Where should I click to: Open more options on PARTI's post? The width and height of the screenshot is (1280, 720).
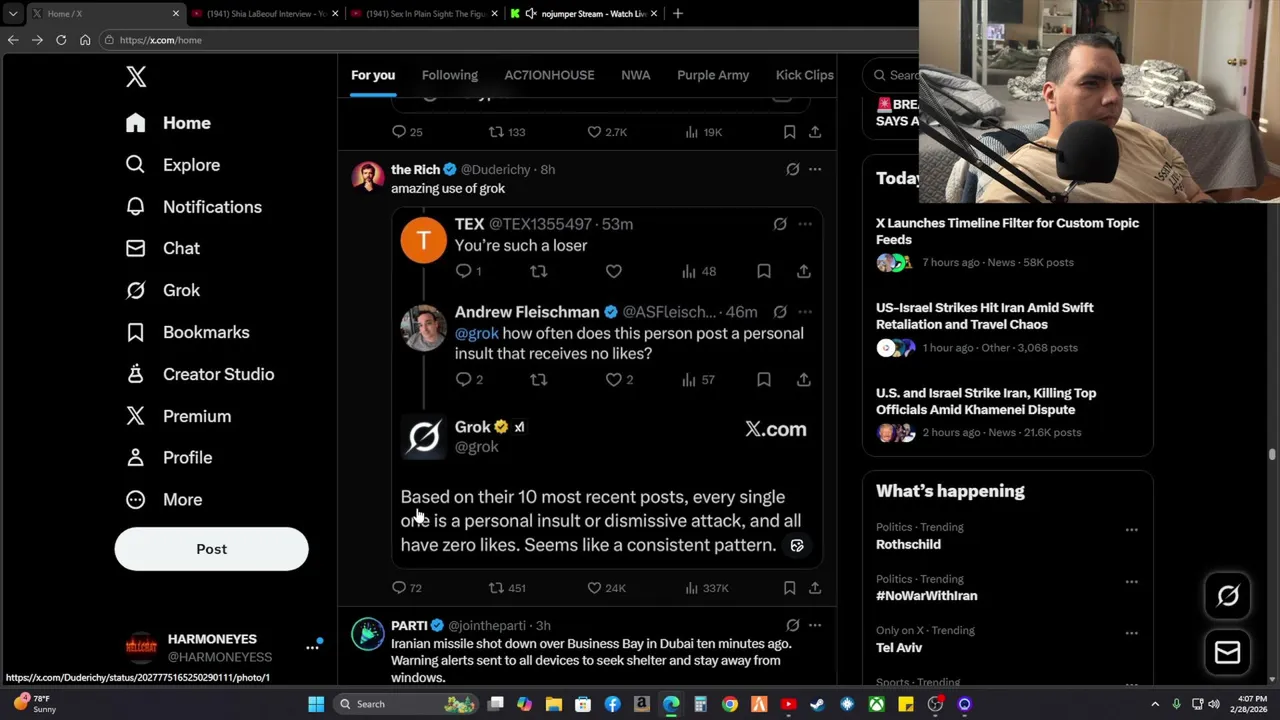pos(815,626)
